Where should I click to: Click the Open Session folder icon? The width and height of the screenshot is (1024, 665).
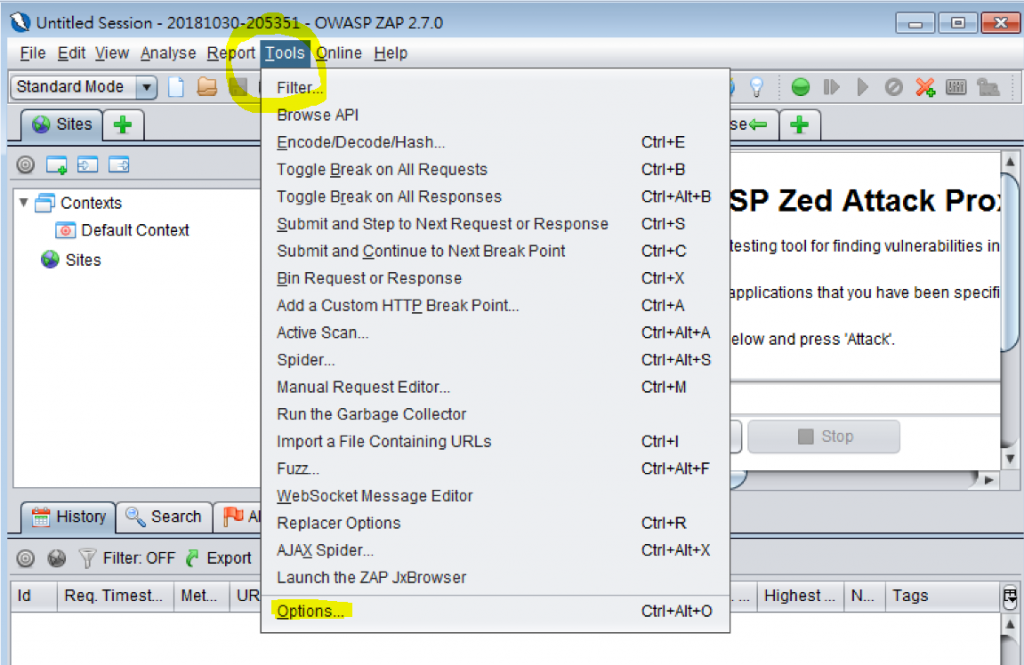coord(207,87)
